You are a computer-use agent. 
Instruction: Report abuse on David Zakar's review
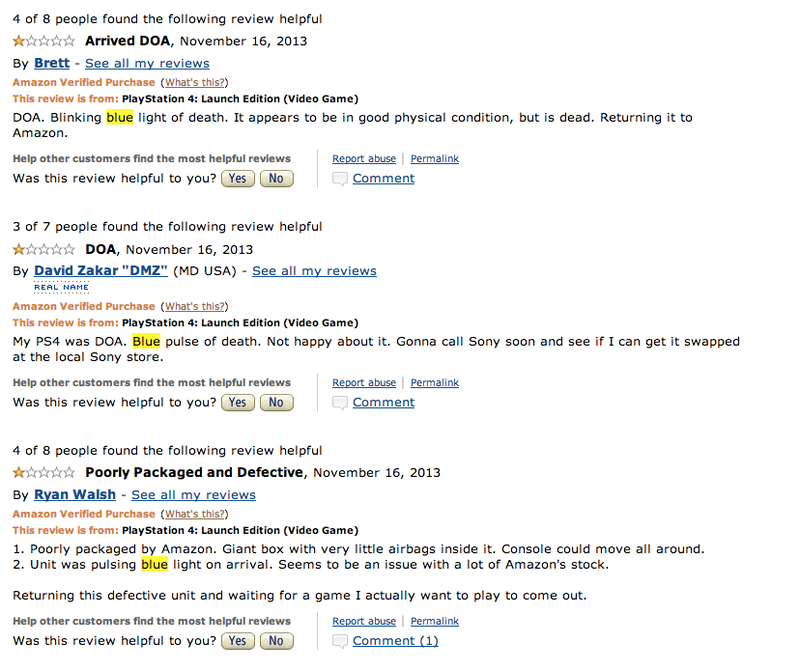click(x=364, y=383)
